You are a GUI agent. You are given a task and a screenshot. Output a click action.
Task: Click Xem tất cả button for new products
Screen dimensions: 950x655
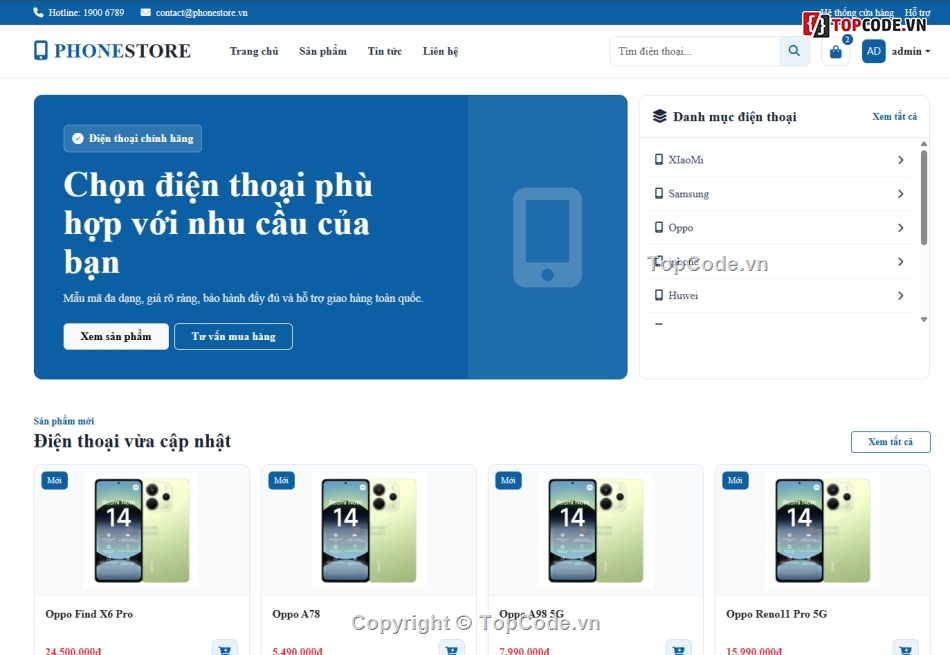pos(891,442)
